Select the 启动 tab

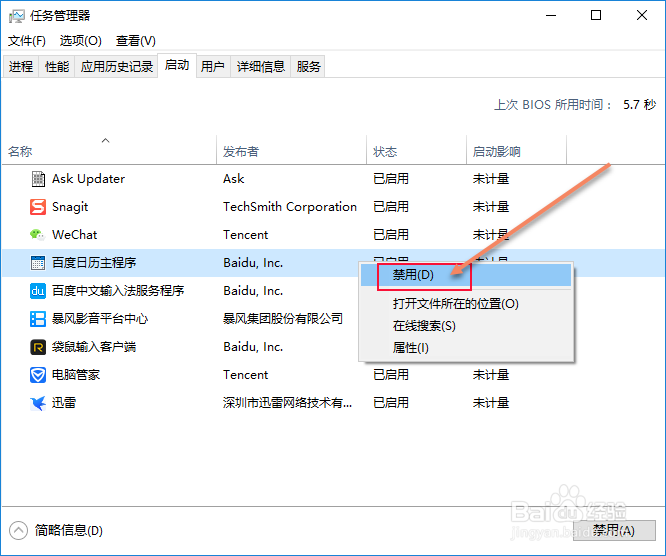pyautogui.click(x=177, y=65)
